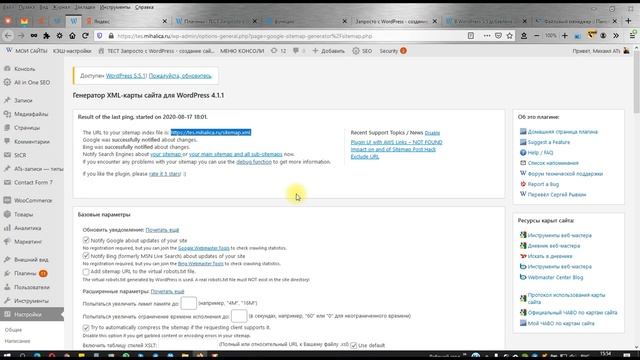The width and height of the screenshot is (640, 360).
Task: Zoom in with the plus button
Action: 564,36
